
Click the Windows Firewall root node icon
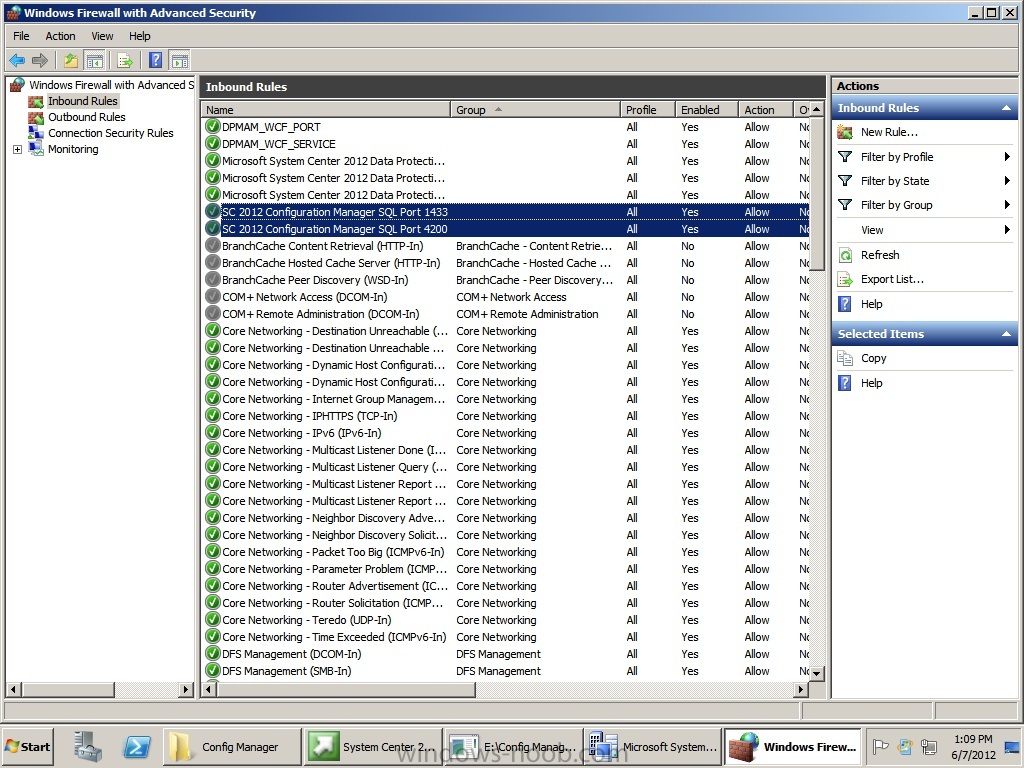(18, 85)
